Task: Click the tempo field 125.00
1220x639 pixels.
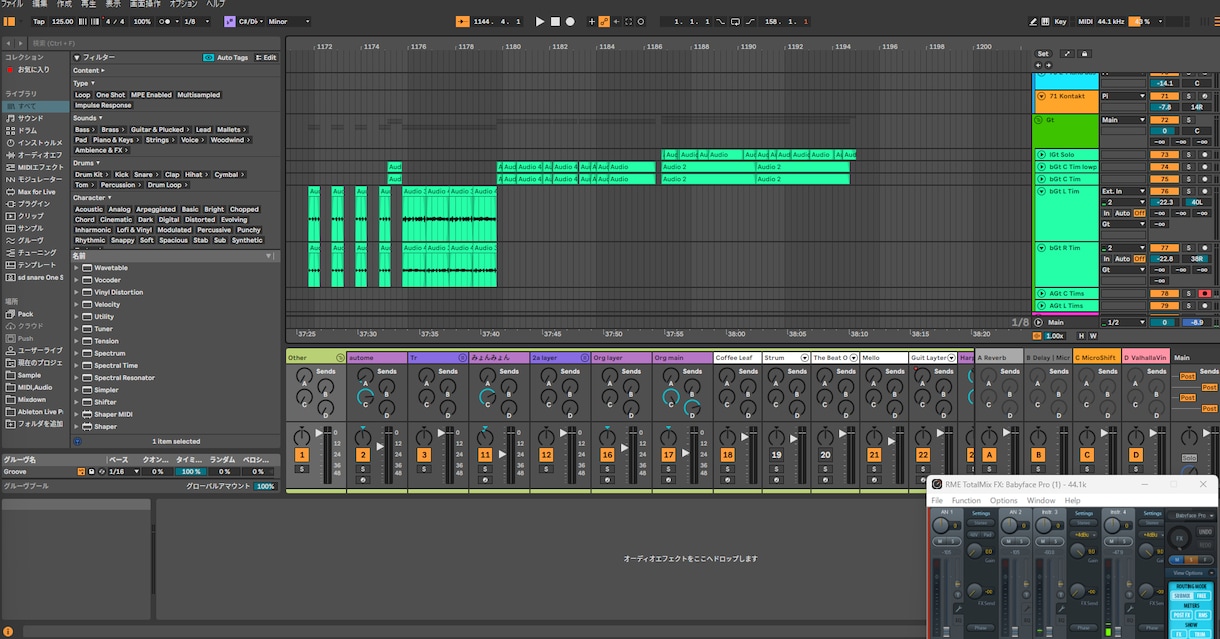Action: click(x=62, y=21)
